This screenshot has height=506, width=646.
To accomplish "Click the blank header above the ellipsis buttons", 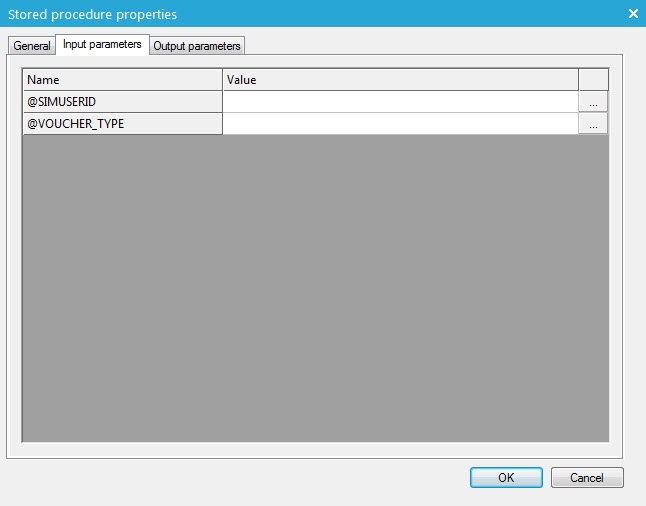I will coord(593,80).
